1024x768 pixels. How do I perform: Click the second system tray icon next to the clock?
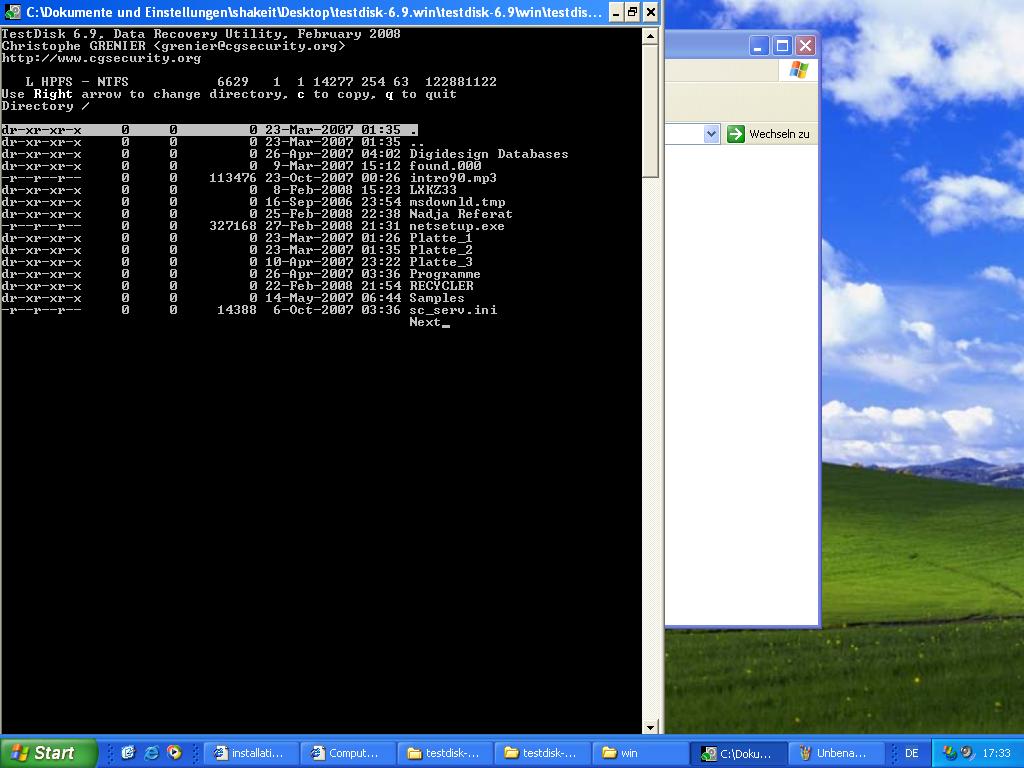point(967,753)
